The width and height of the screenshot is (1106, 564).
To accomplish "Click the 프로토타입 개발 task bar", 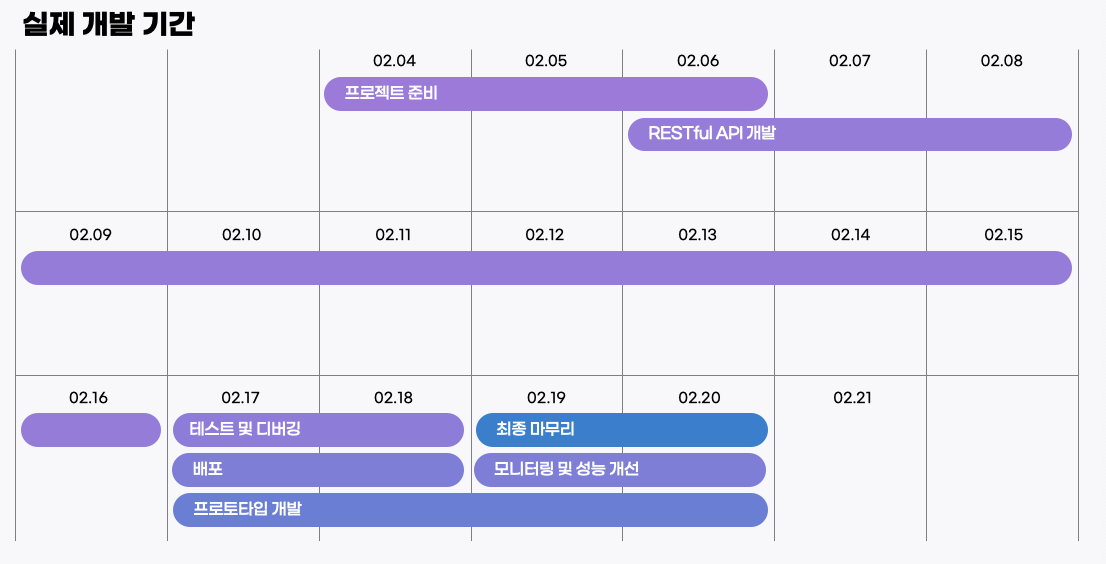I will pyautogui.click(x=470, y=510).
